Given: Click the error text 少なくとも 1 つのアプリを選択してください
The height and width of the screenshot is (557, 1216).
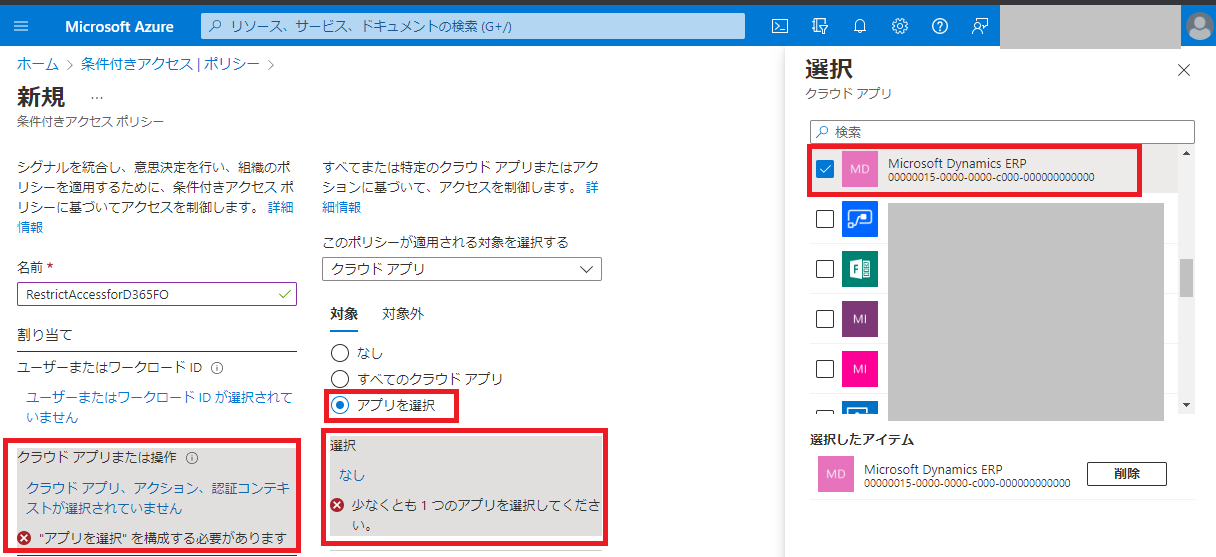Looking at the screenshot, I should pyautogui.click(x=475, y=515).
